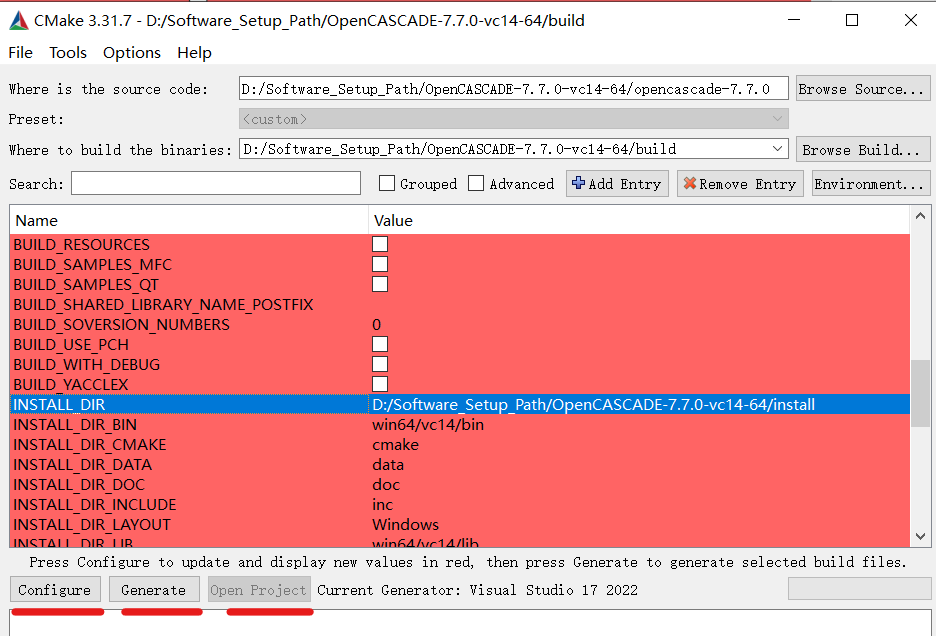Check the BUILD_SAMPLES_MFC option
The width and height of the screenshot is (936, 636).
tap(380, 264)
